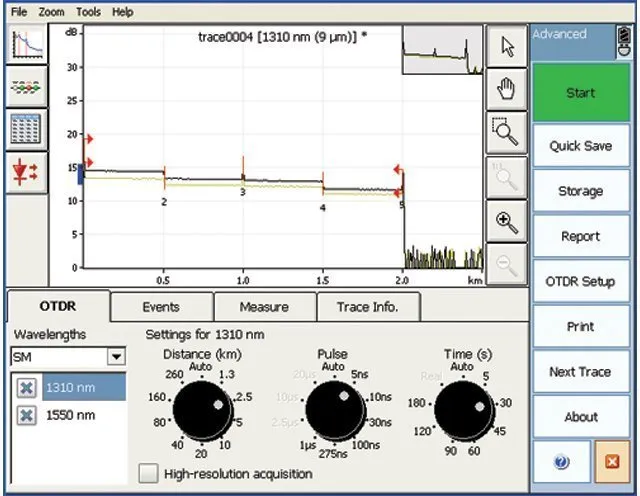
Task: Open the Tools menu
Action: click(x=88, y=12)
